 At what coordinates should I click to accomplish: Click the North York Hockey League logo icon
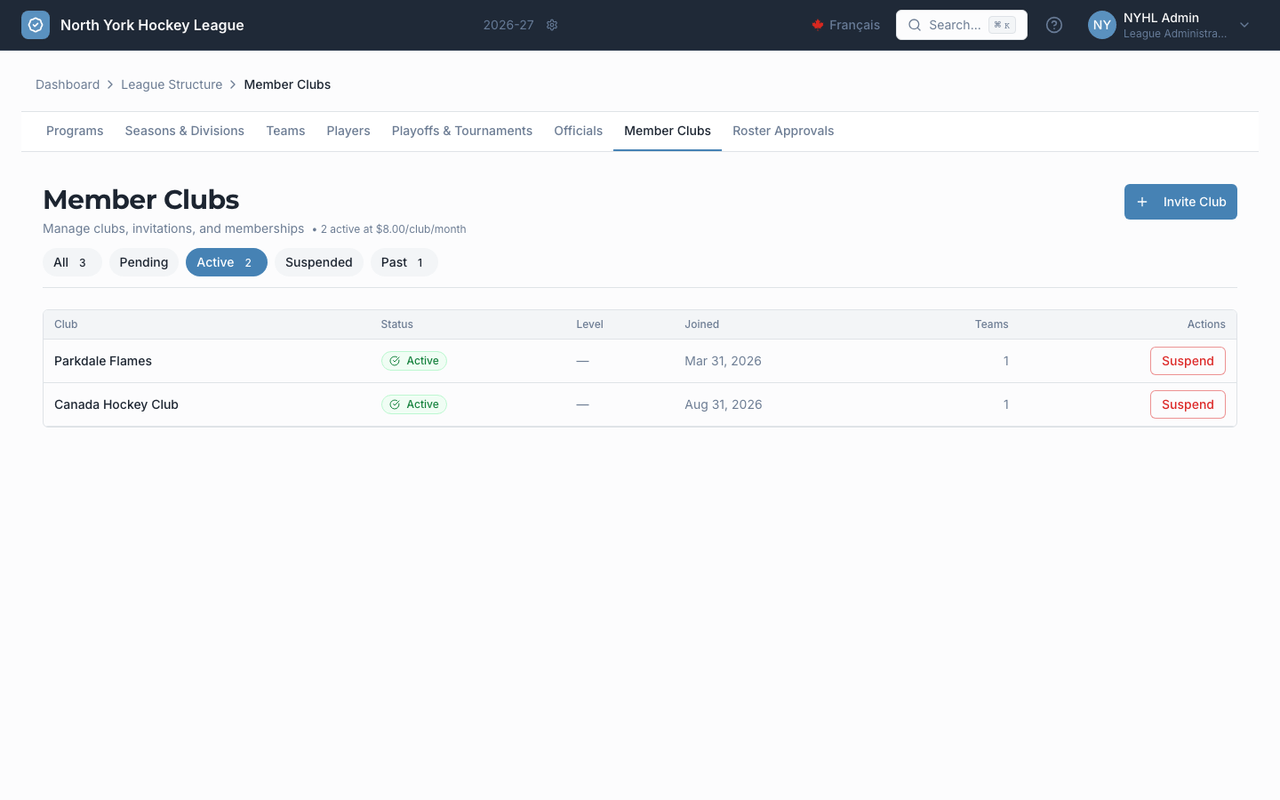35,25
